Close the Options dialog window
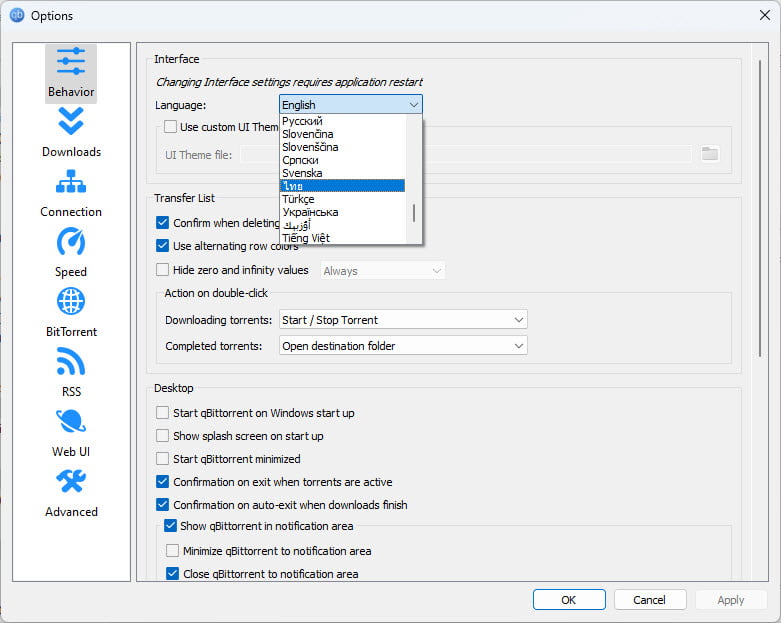This screenshot has height=623, width=781. (x=765, y=15)
